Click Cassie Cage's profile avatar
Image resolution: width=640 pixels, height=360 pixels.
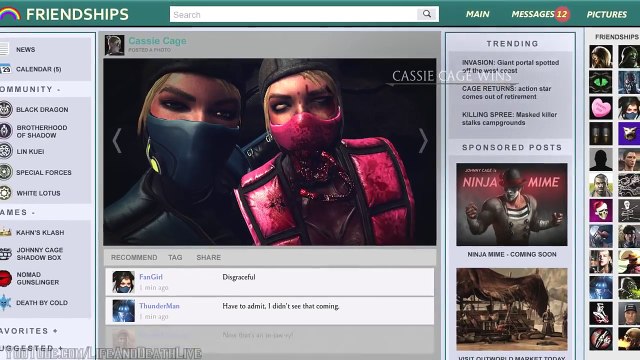pos(114,45)
